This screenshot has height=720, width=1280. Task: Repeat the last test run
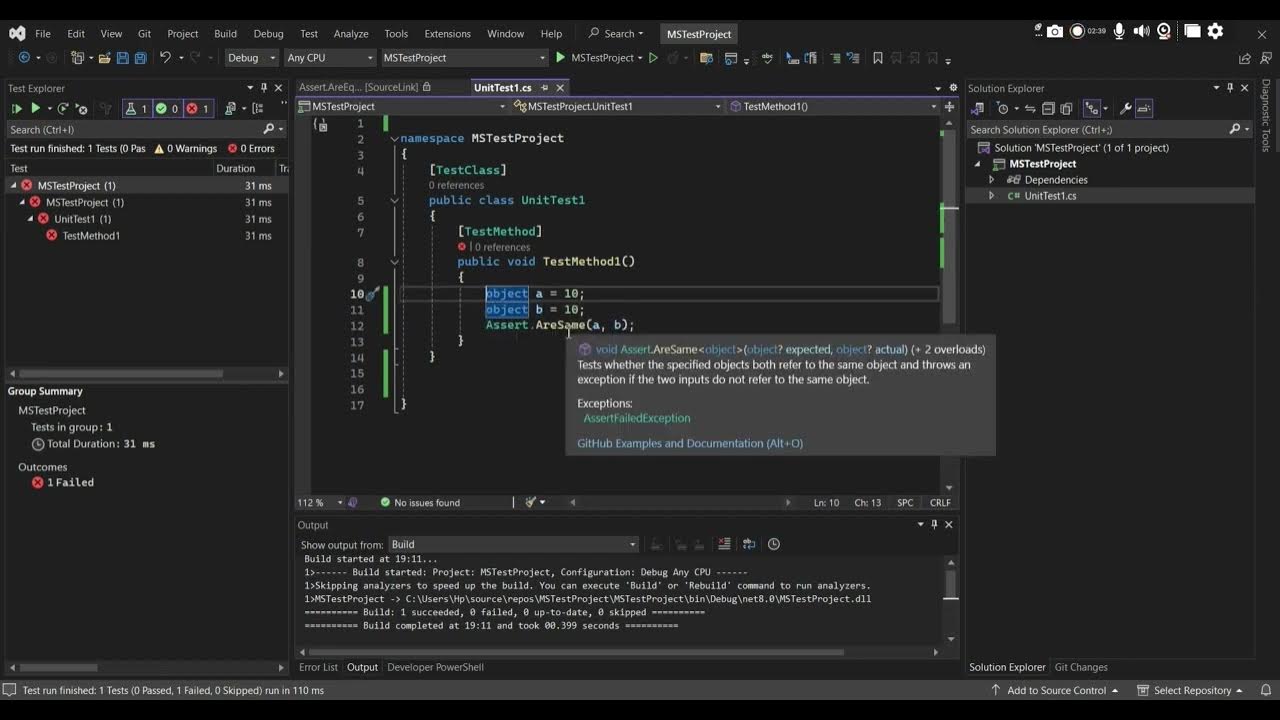pos(63,108)
